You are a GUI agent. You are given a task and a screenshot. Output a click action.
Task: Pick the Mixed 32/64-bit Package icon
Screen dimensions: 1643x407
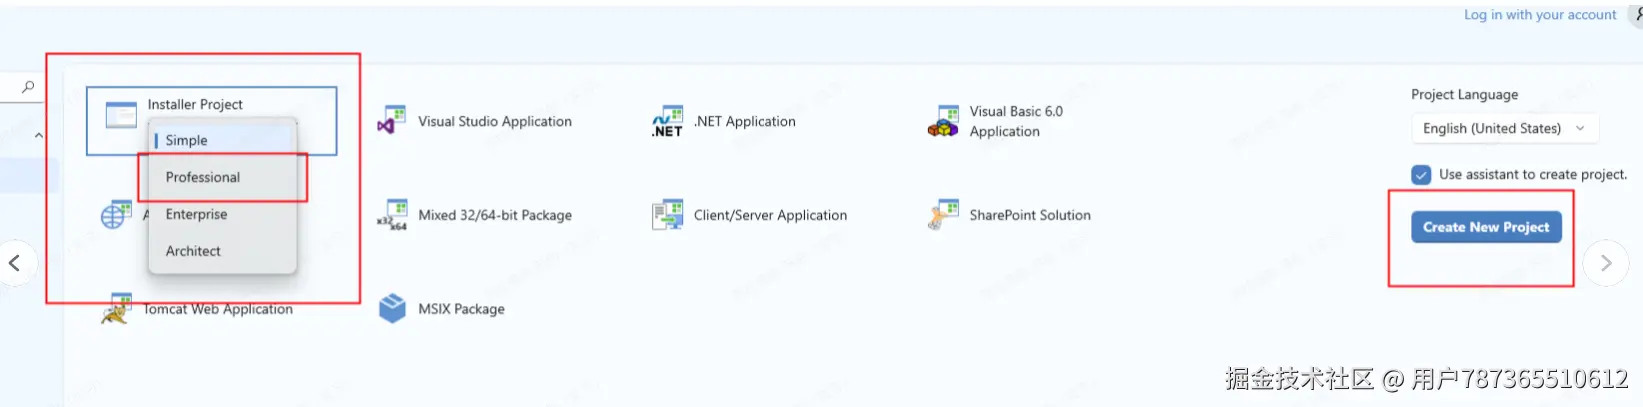point(392,215)
